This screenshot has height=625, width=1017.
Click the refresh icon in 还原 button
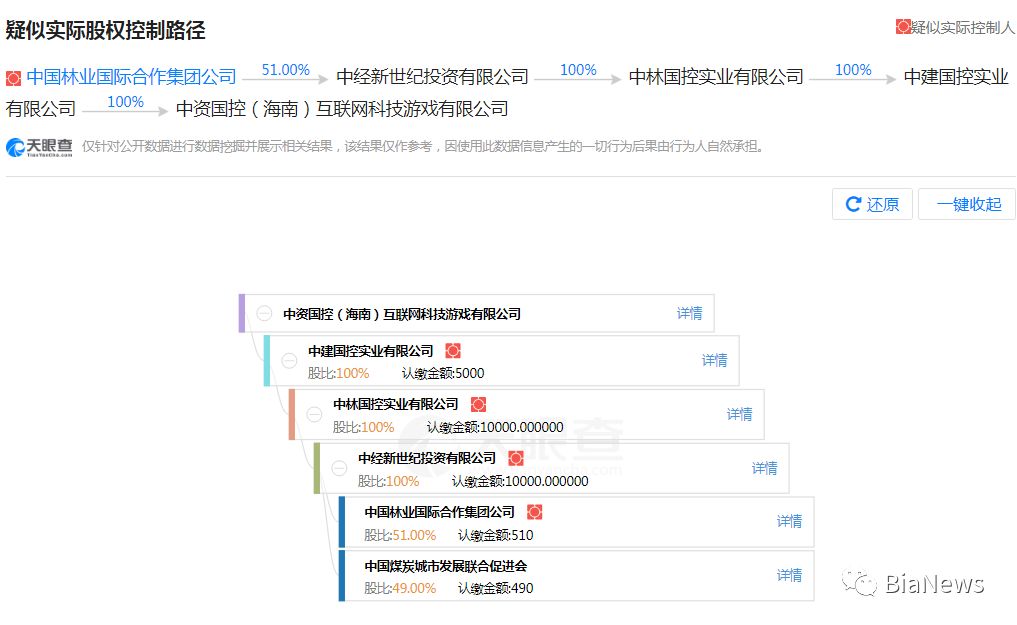[853, 204]
